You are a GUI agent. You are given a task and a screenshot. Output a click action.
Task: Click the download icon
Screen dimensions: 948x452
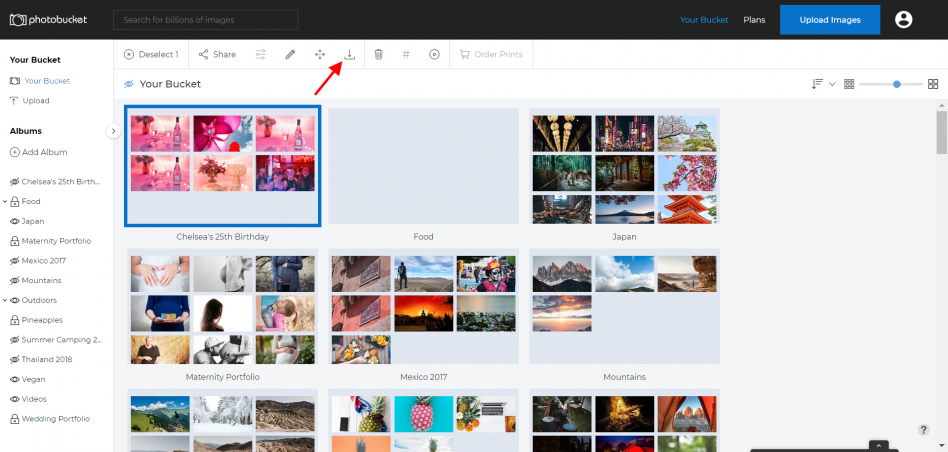[349, 54]
